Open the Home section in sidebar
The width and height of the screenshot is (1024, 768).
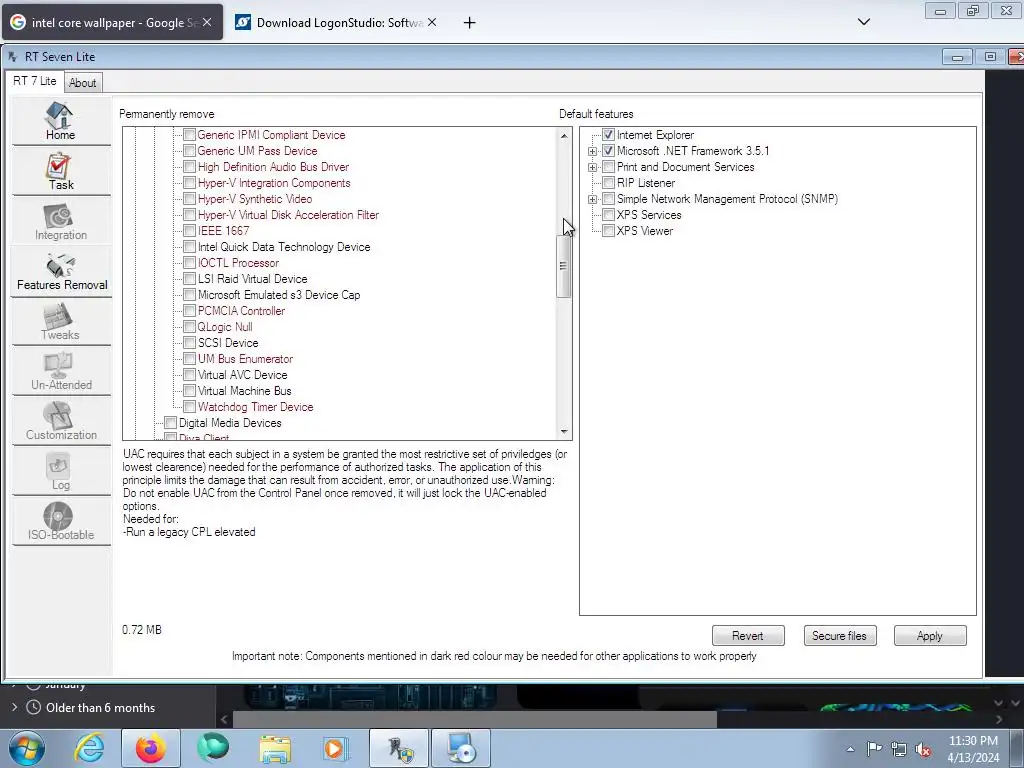(x=61, y=121)
